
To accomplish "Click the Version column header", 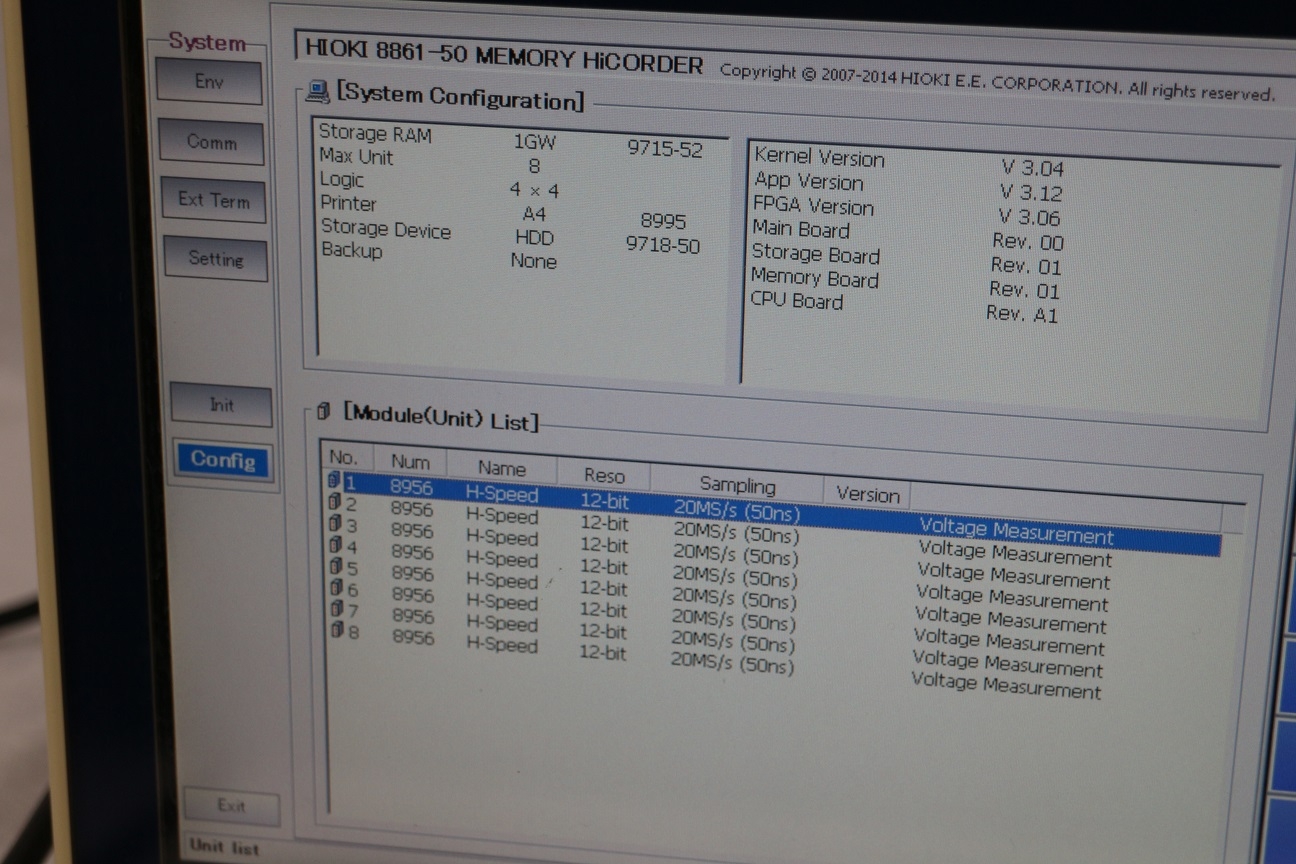I will [867, 494].
